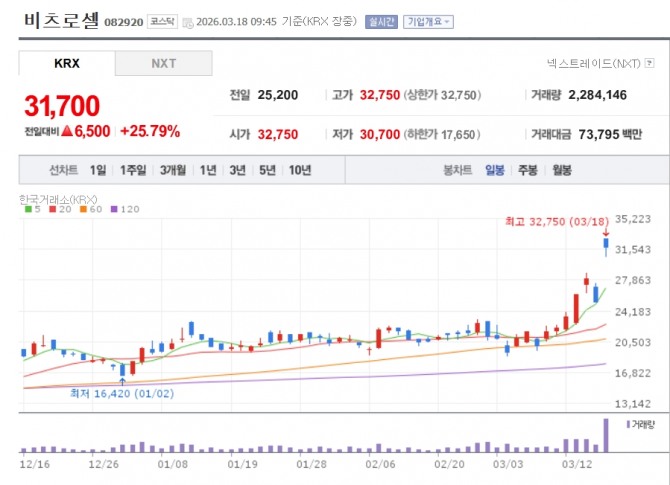
Task: Select the 3개월 line chart period
Action: click(173, 170)
